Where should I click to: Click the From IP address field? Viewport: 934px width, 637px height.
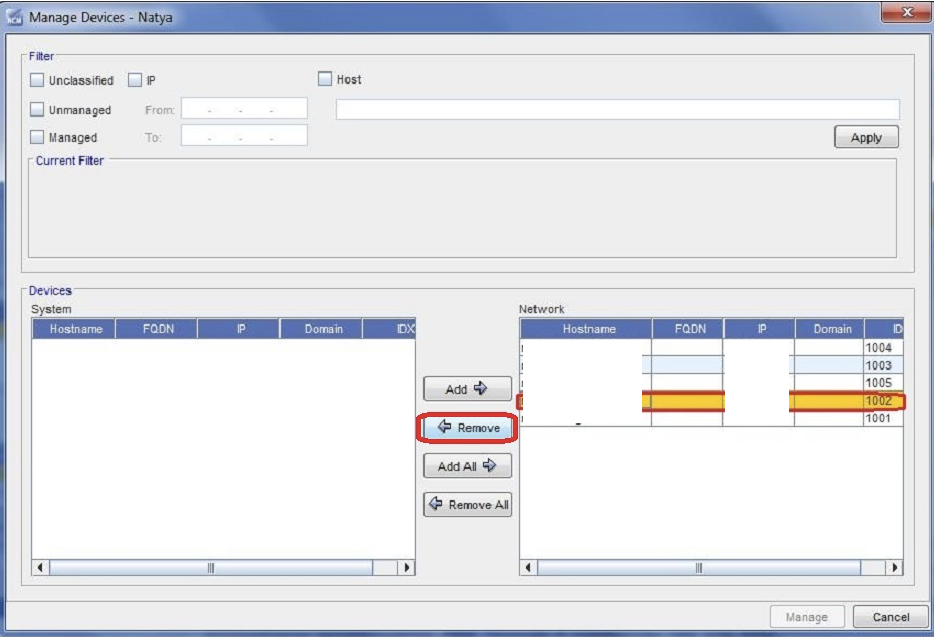[244, 109]
